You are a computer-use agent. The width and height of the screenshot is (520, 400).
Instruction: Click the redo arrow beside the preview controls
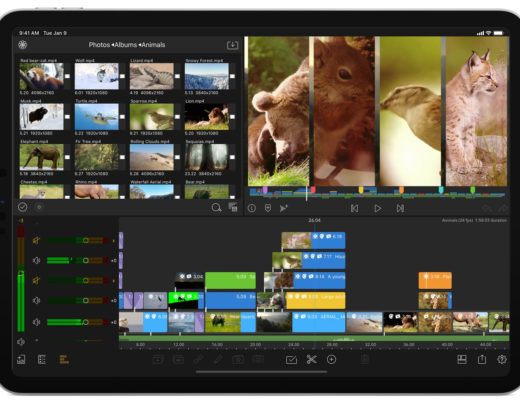click(502, 209)
